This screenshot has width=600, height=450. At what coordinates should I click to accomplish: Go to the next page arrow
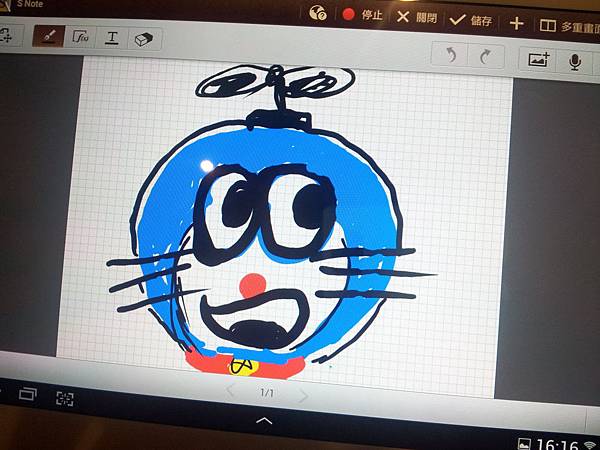click(302, 396)
